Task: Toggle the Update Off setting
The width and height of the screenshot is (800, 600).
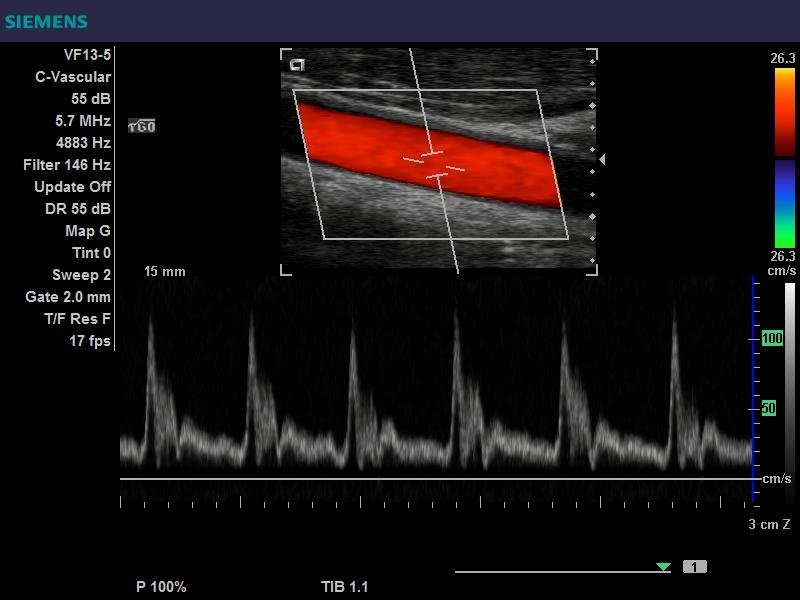Action: [x=72, y=187]
